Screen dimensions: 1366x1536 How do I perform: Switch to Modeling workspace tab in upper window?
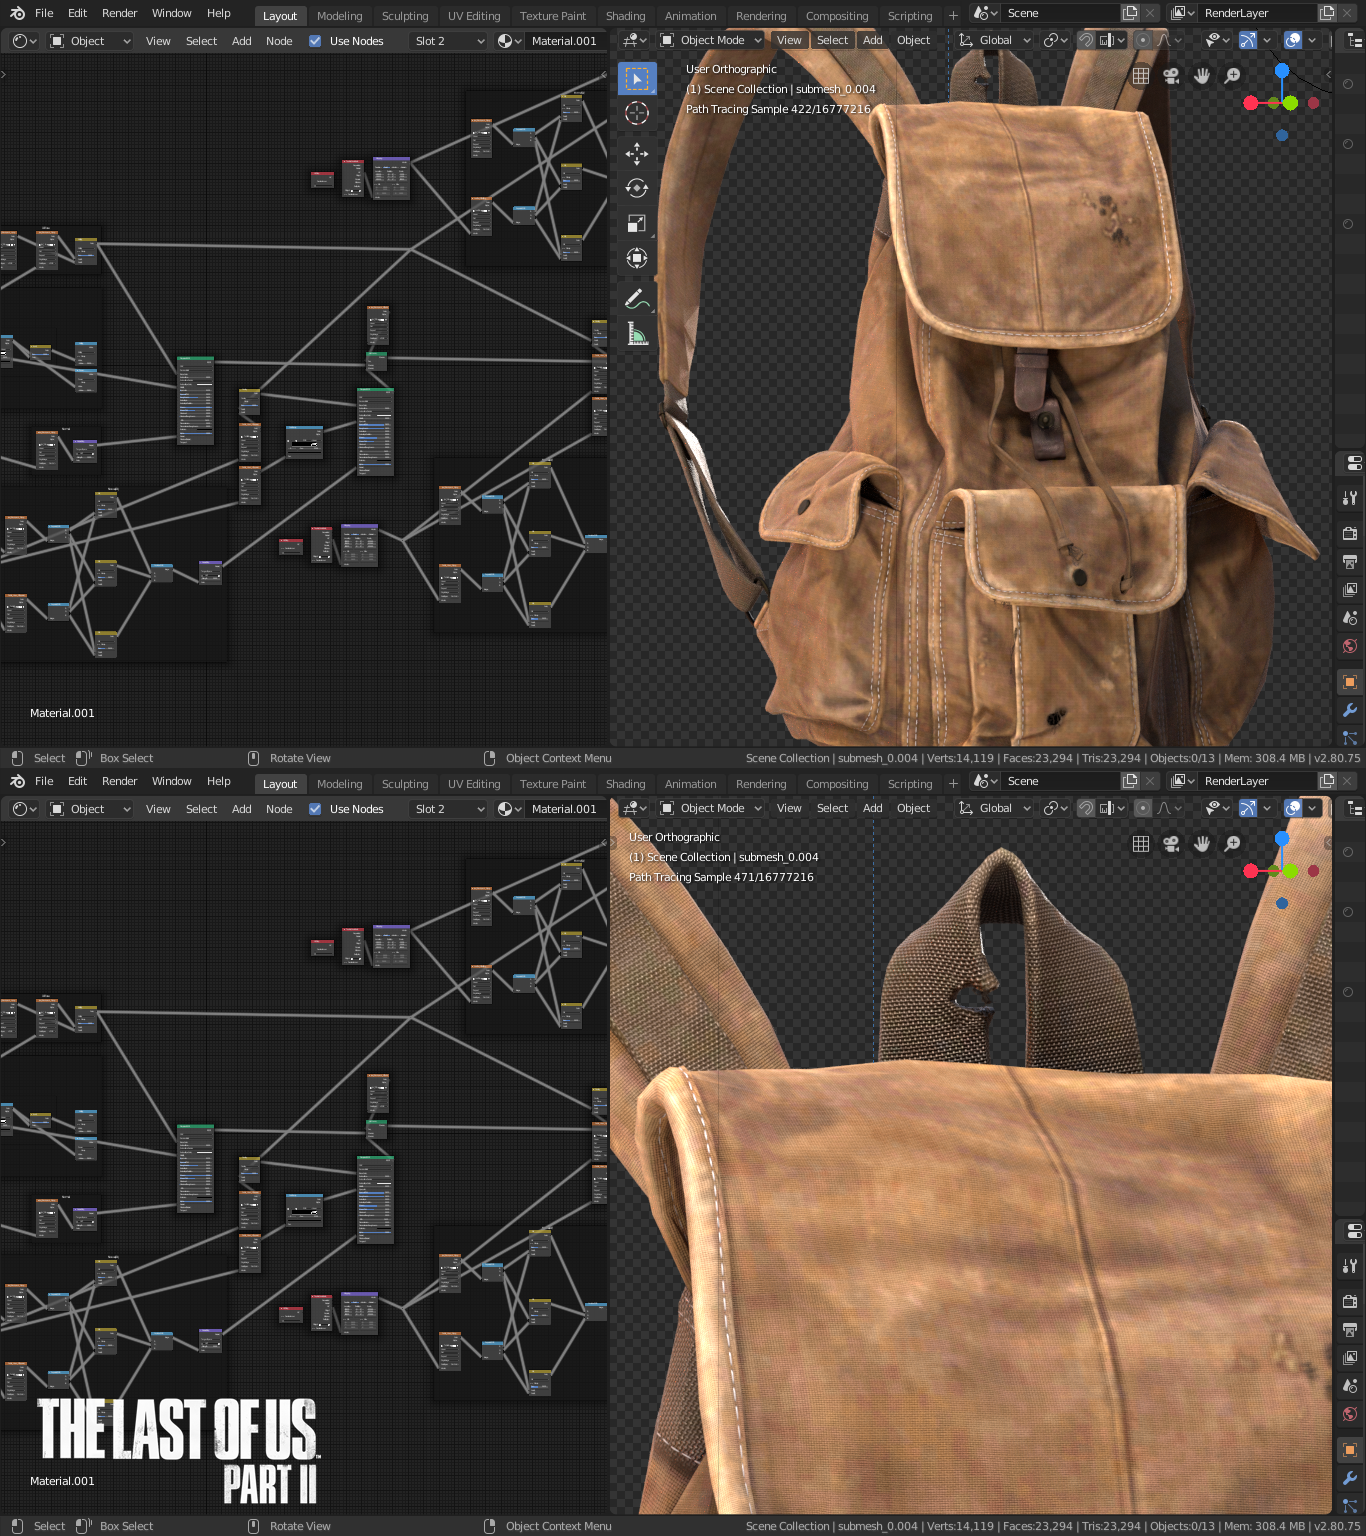pos(340,16)
